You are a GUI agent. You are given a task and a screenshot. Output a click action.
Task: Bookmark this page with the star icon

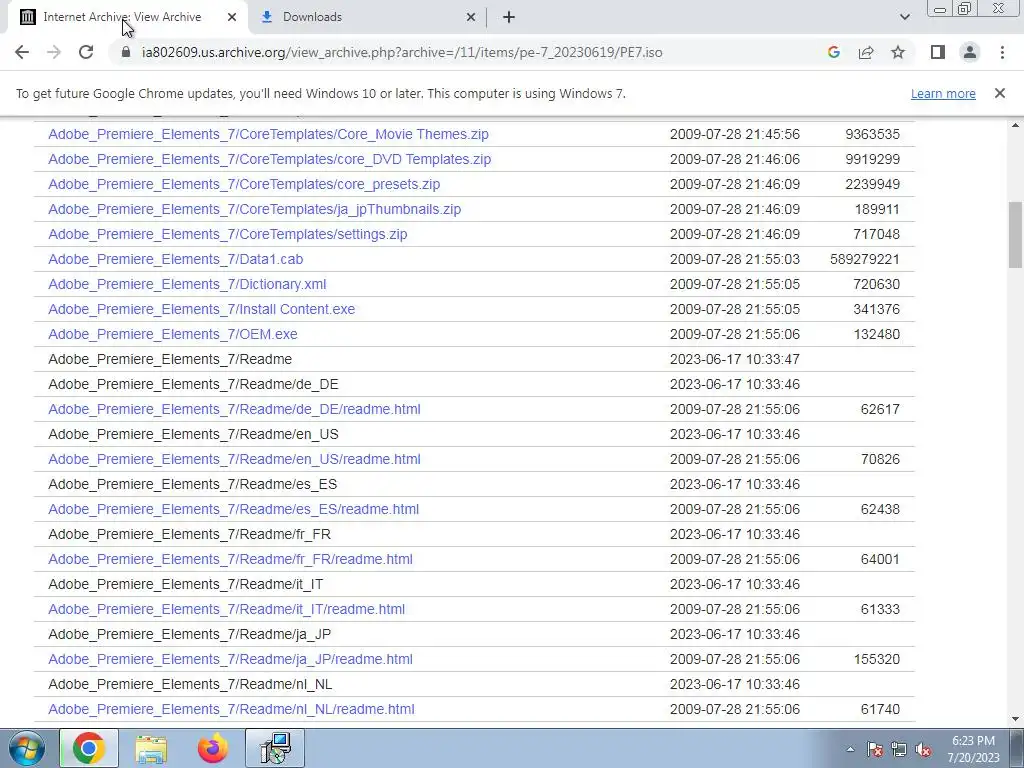pyautogui.click(x=898, y=52)
